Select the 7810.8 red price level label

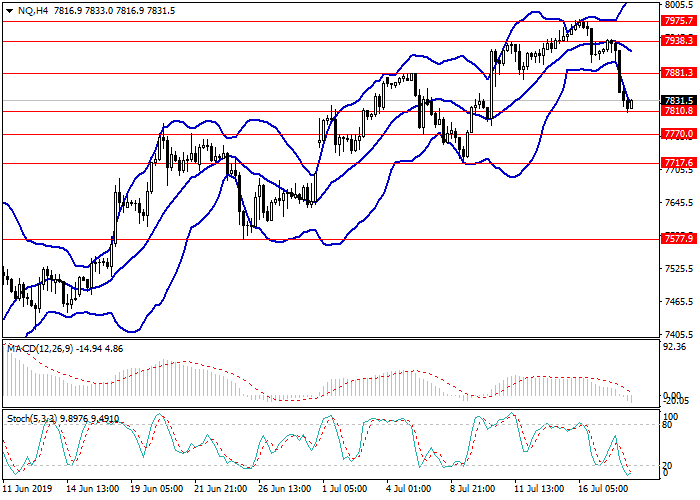point(678,111)
